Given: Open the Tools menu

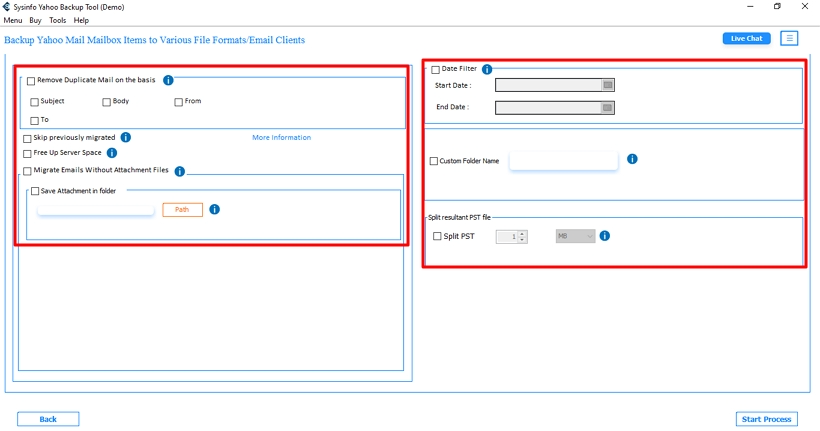Looking at the screenshot, I should (x=58, y=20).
